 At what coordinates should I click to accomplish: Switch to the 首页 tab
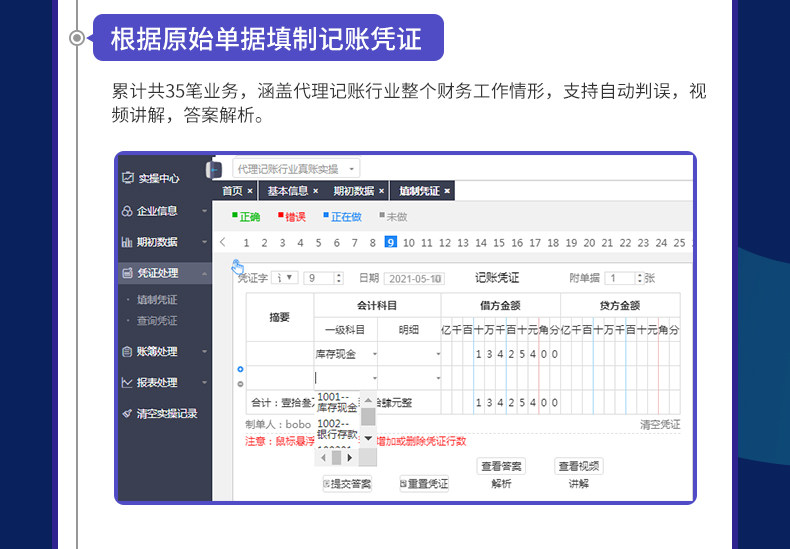pyautogui.click(x=232, y=191)
